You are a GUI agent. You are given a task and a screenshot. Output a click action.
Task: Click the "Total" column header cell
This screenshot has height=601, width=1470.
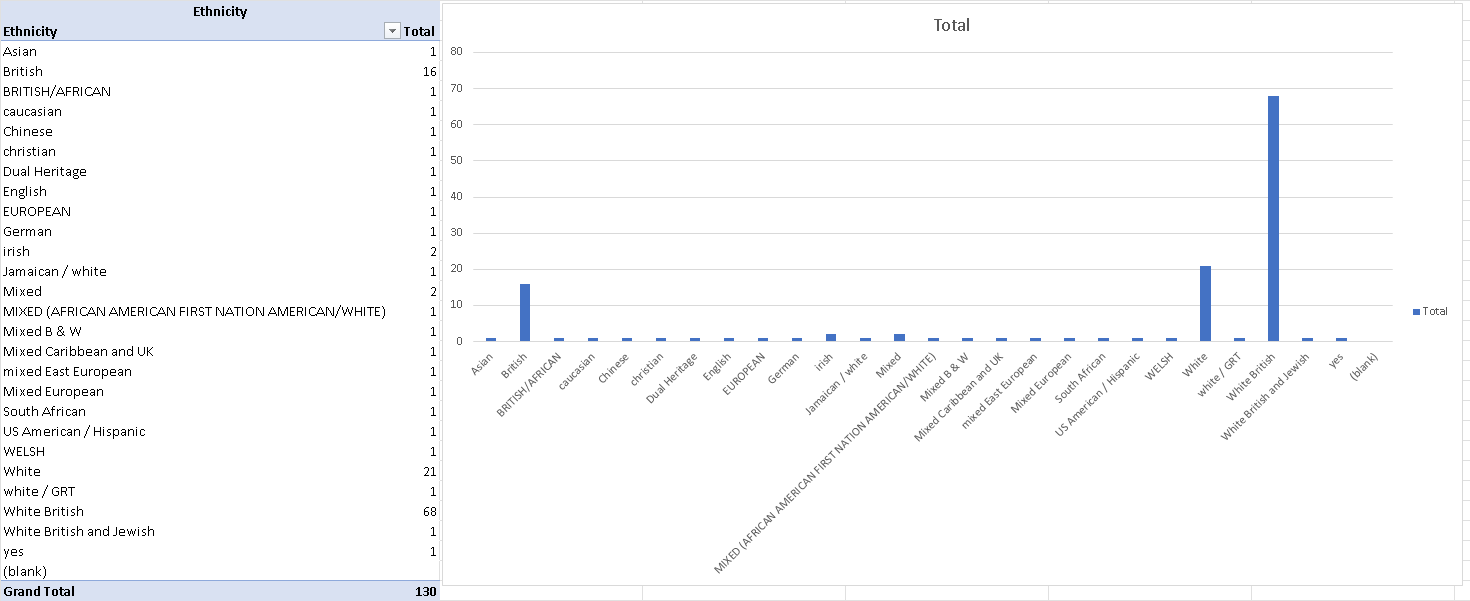(419, 32)
